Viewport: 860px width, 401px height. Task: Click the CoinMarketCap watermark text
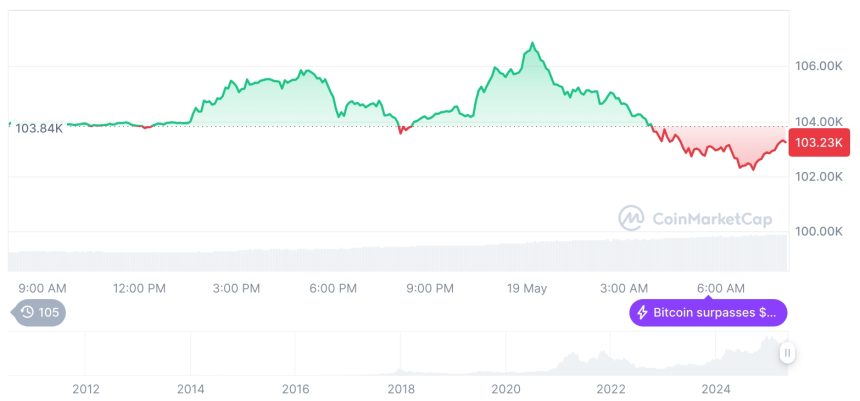[x=711, y=218]
